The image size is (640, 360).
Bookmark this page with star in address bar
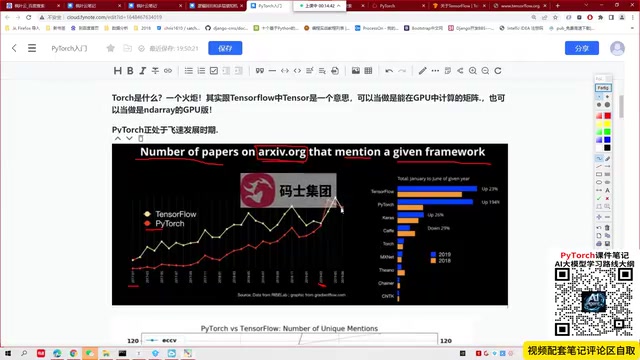555,17
